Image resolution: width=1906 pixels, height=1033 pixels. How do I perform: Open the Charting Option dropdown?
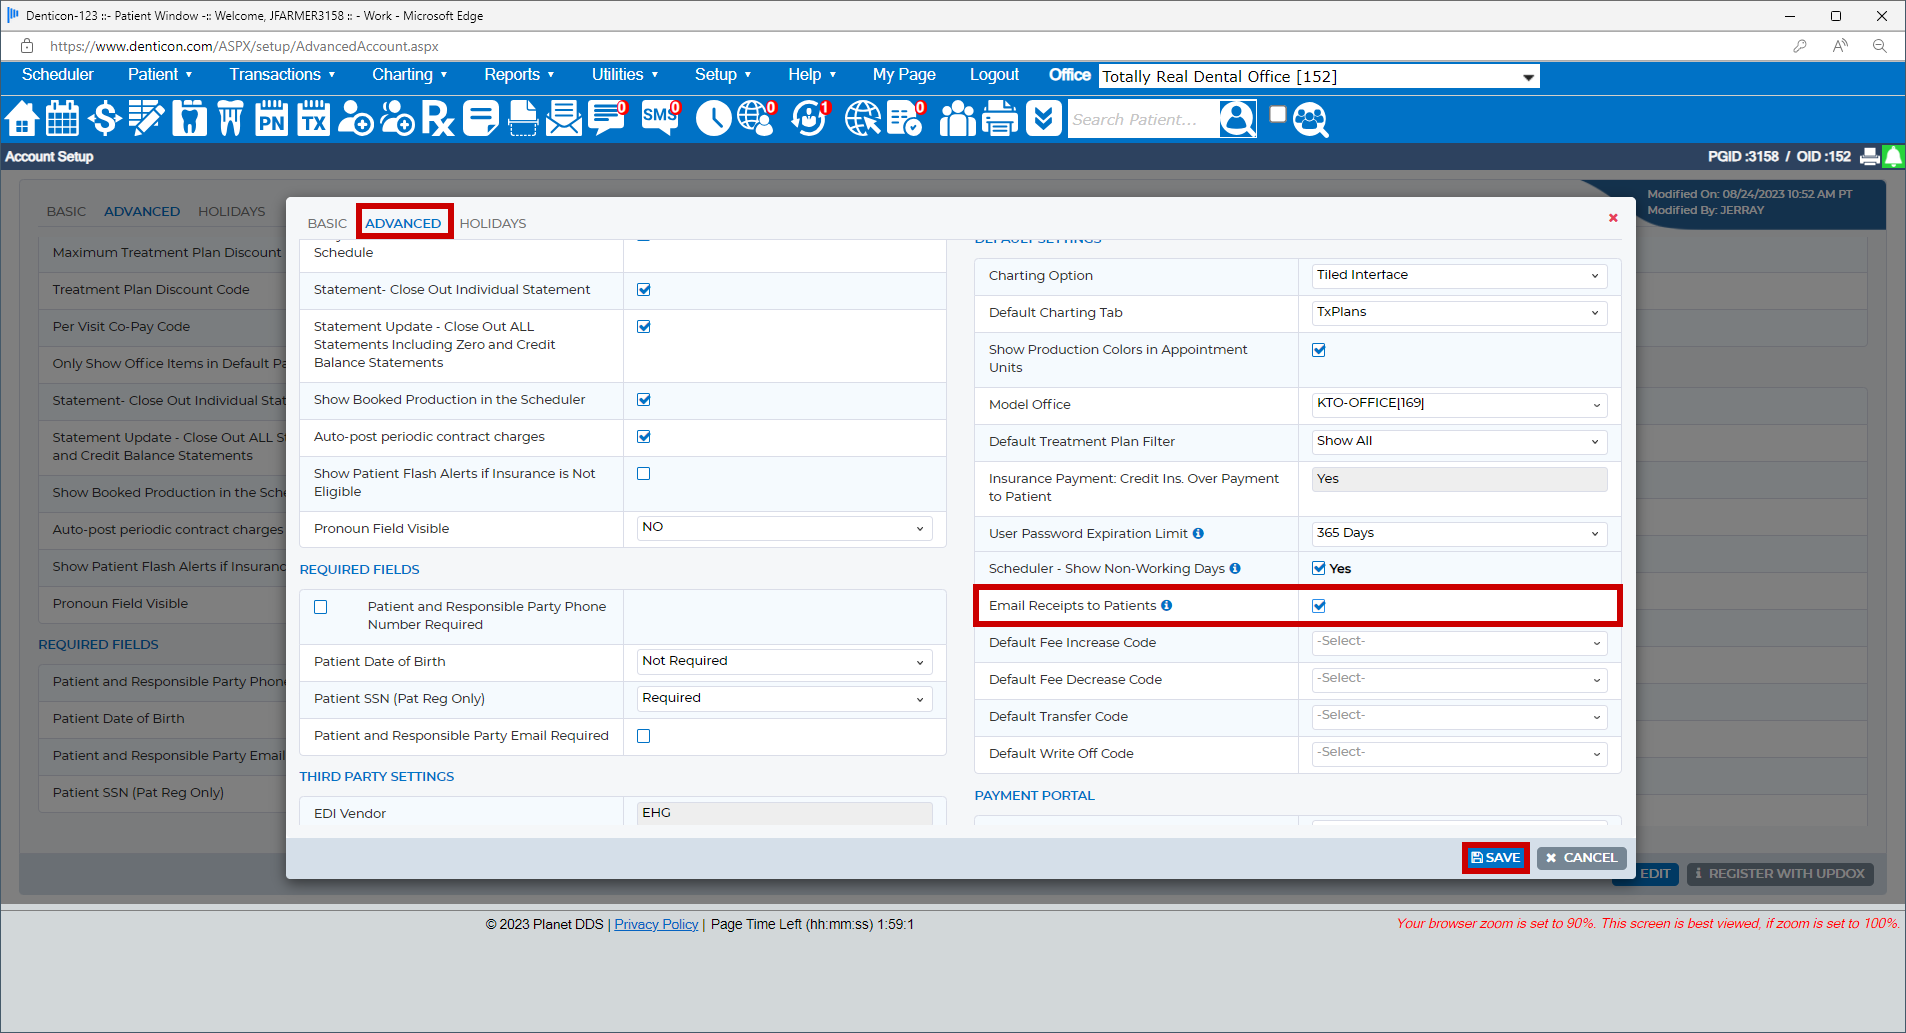1457,275
